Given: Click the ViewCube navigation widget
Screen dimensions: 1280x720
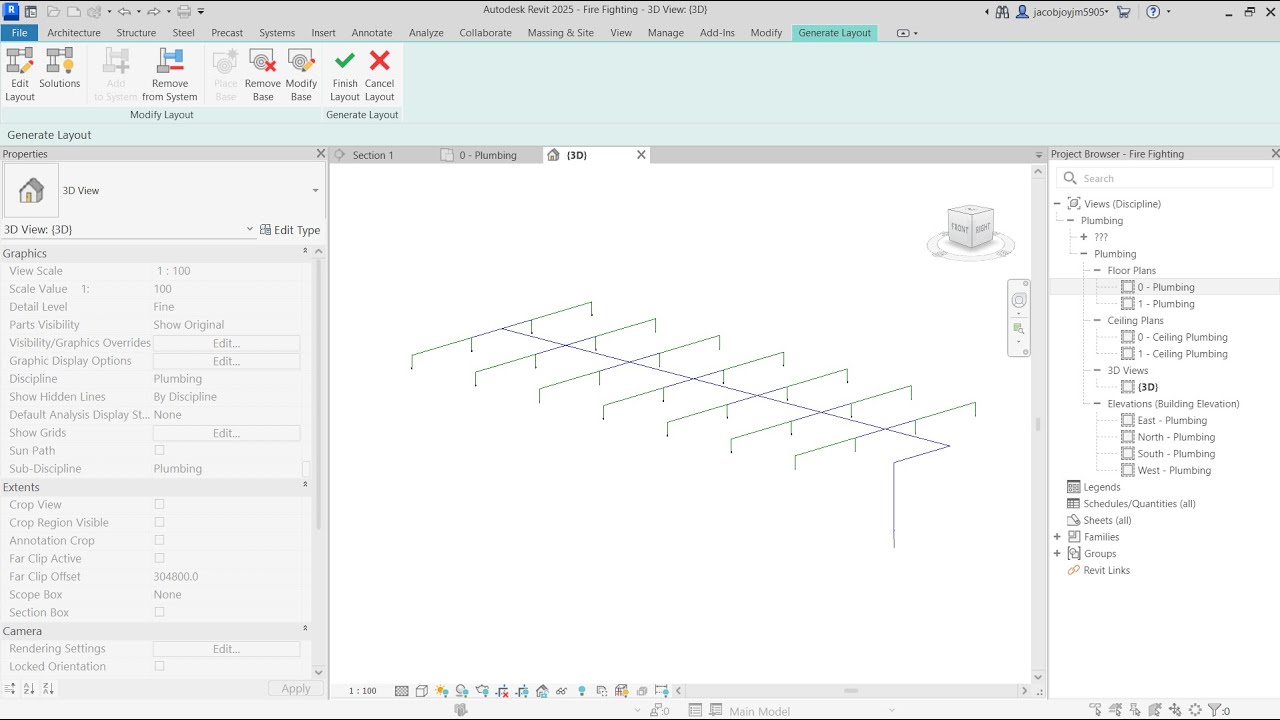Looking at the screenshot, I should (x=971, y=232).
